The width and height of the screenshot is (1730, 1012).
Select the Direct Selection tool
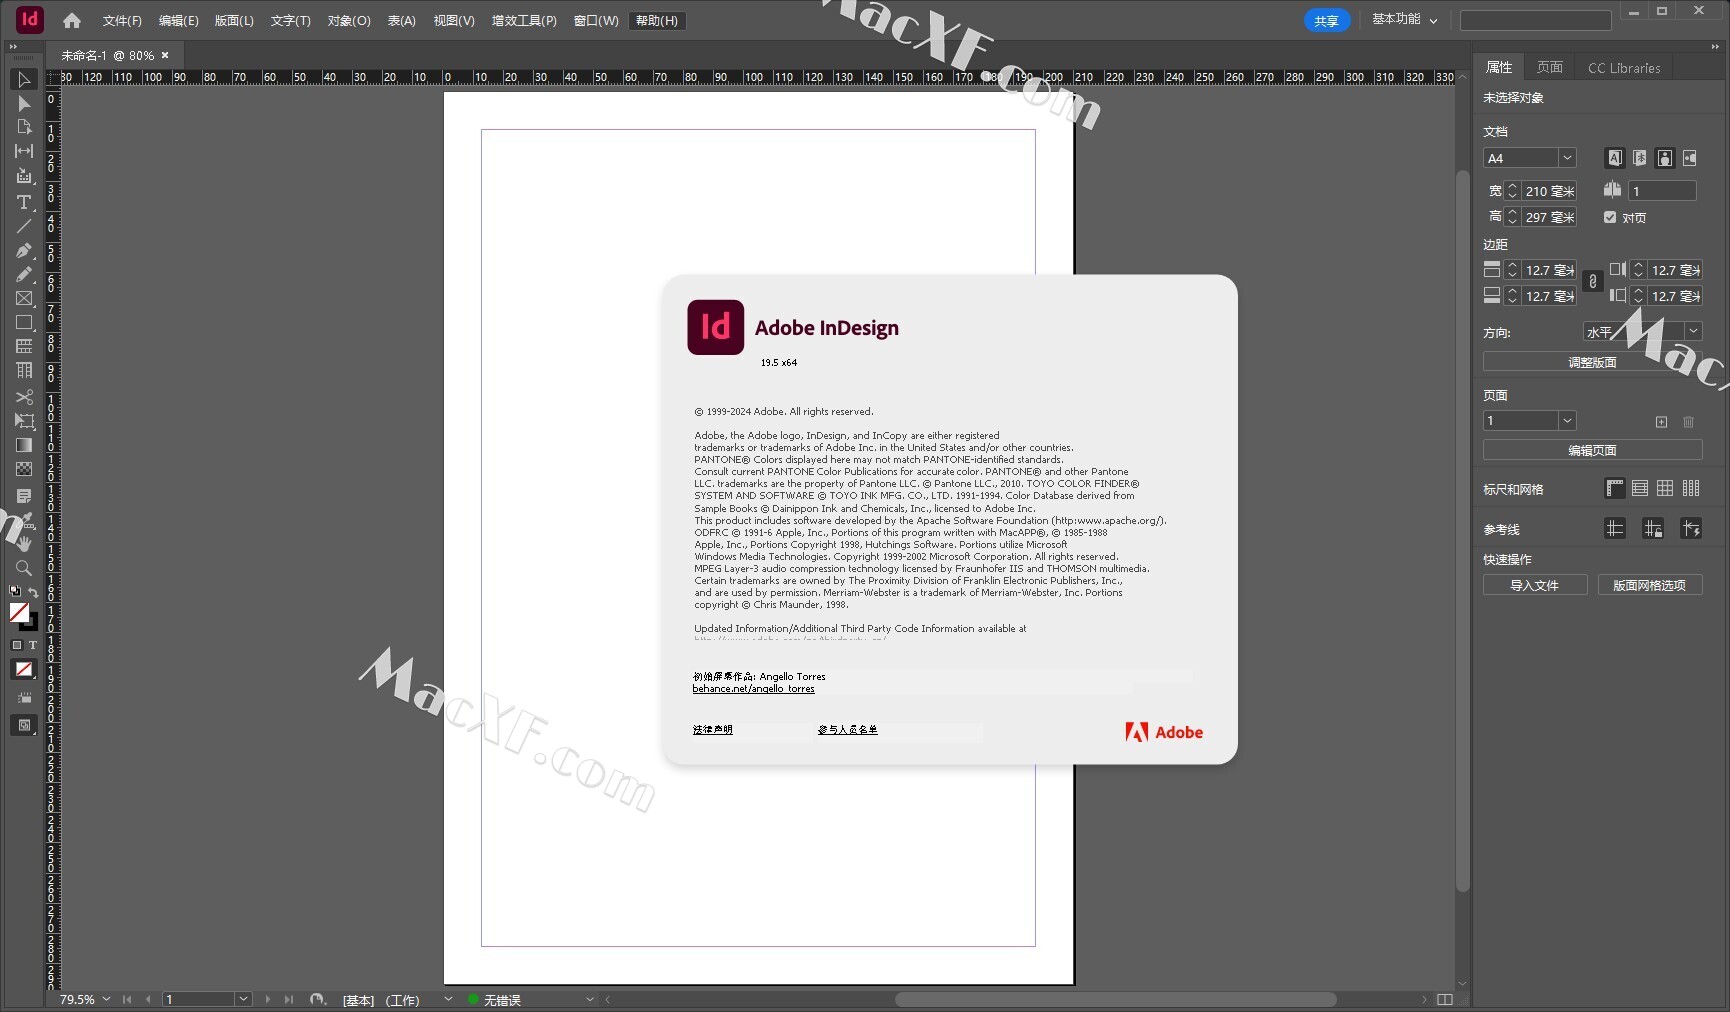click(x=24, y=104)
